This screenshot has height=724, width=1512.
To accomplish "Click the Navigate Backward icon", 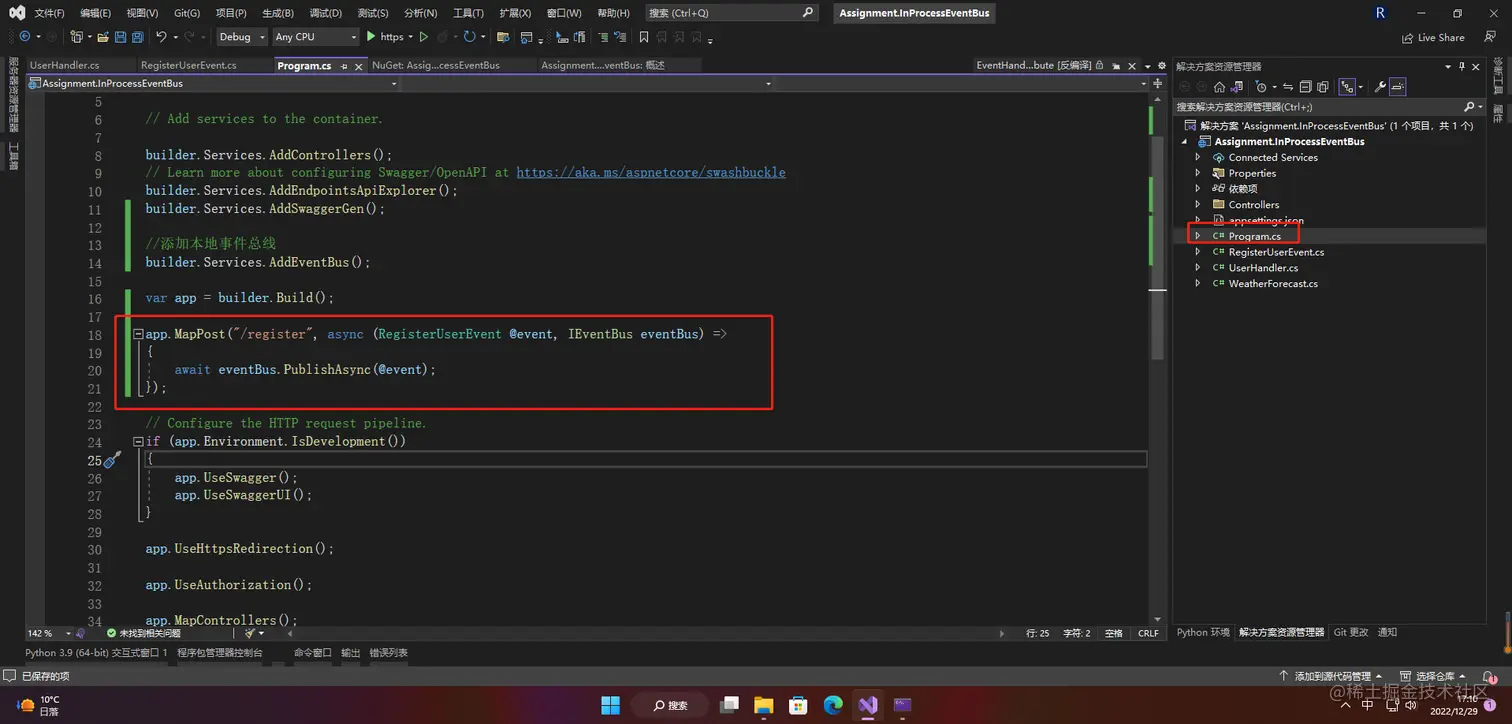I will 25,36.
